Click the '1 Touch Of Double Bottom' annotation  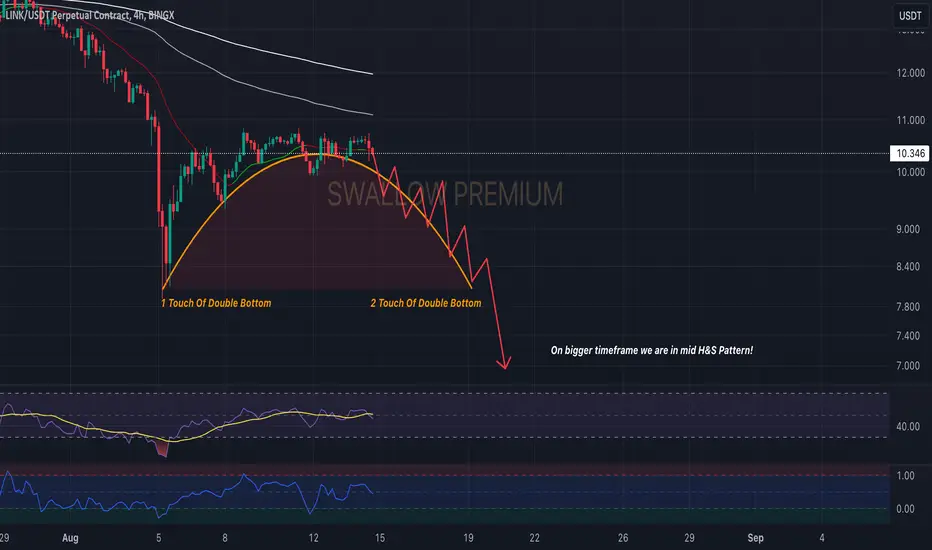click(216, 303)
